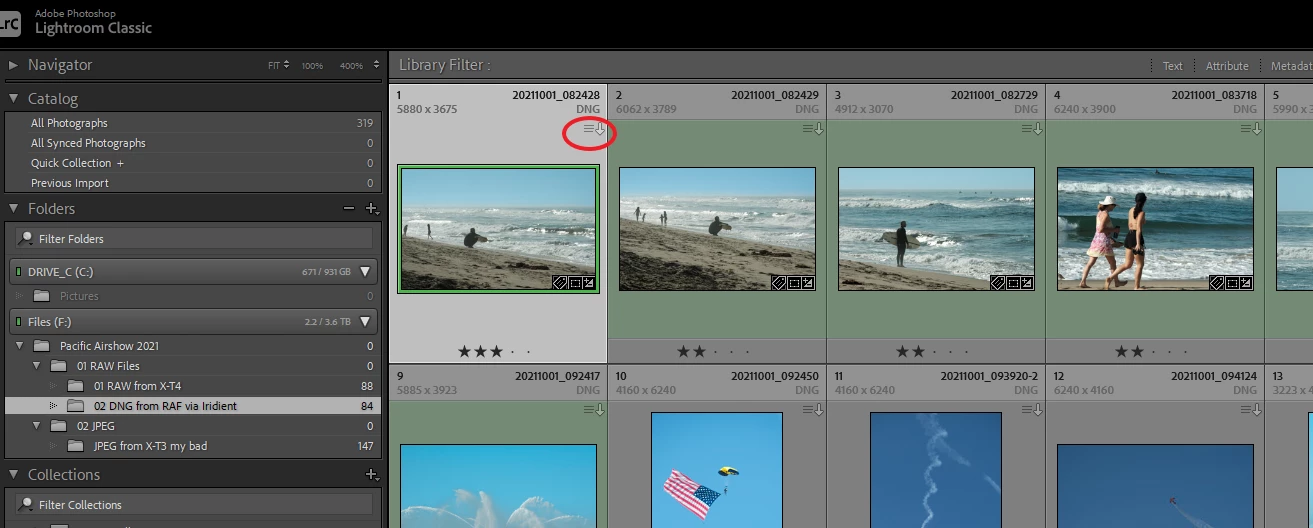
Task: Click the metadata update badge on photo 20211001_082428
Action: [x=594, y=129]
